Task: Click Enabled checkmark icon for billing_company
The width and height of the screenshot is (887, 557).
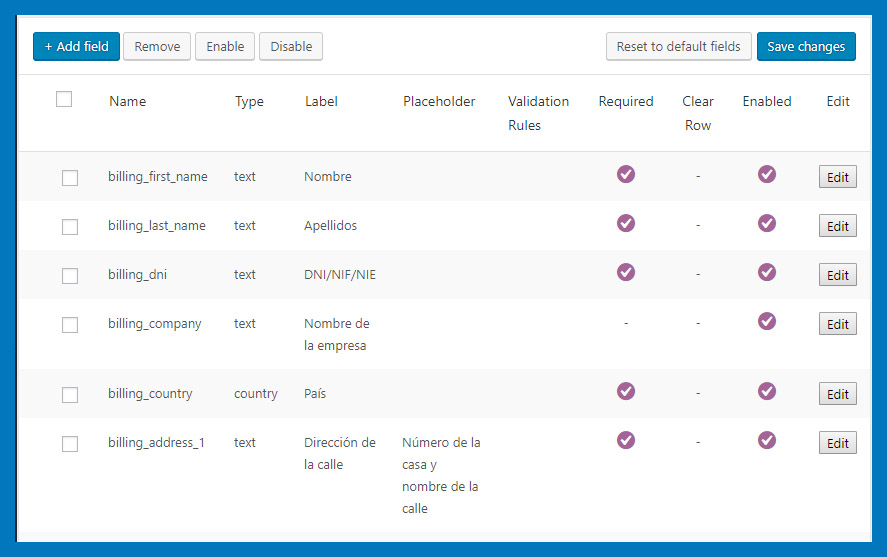Action: coord(767,322)
